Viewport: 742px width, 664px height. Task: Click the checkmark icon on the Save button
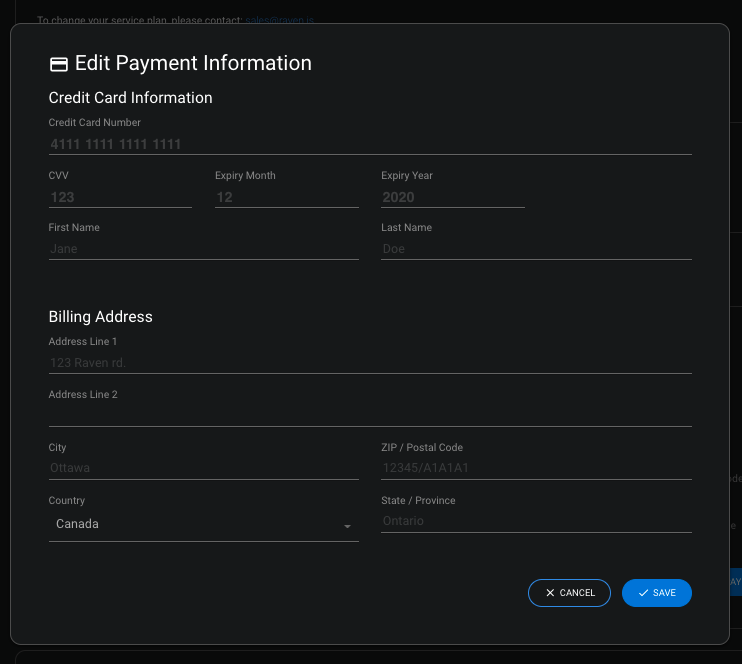point(643,593)
